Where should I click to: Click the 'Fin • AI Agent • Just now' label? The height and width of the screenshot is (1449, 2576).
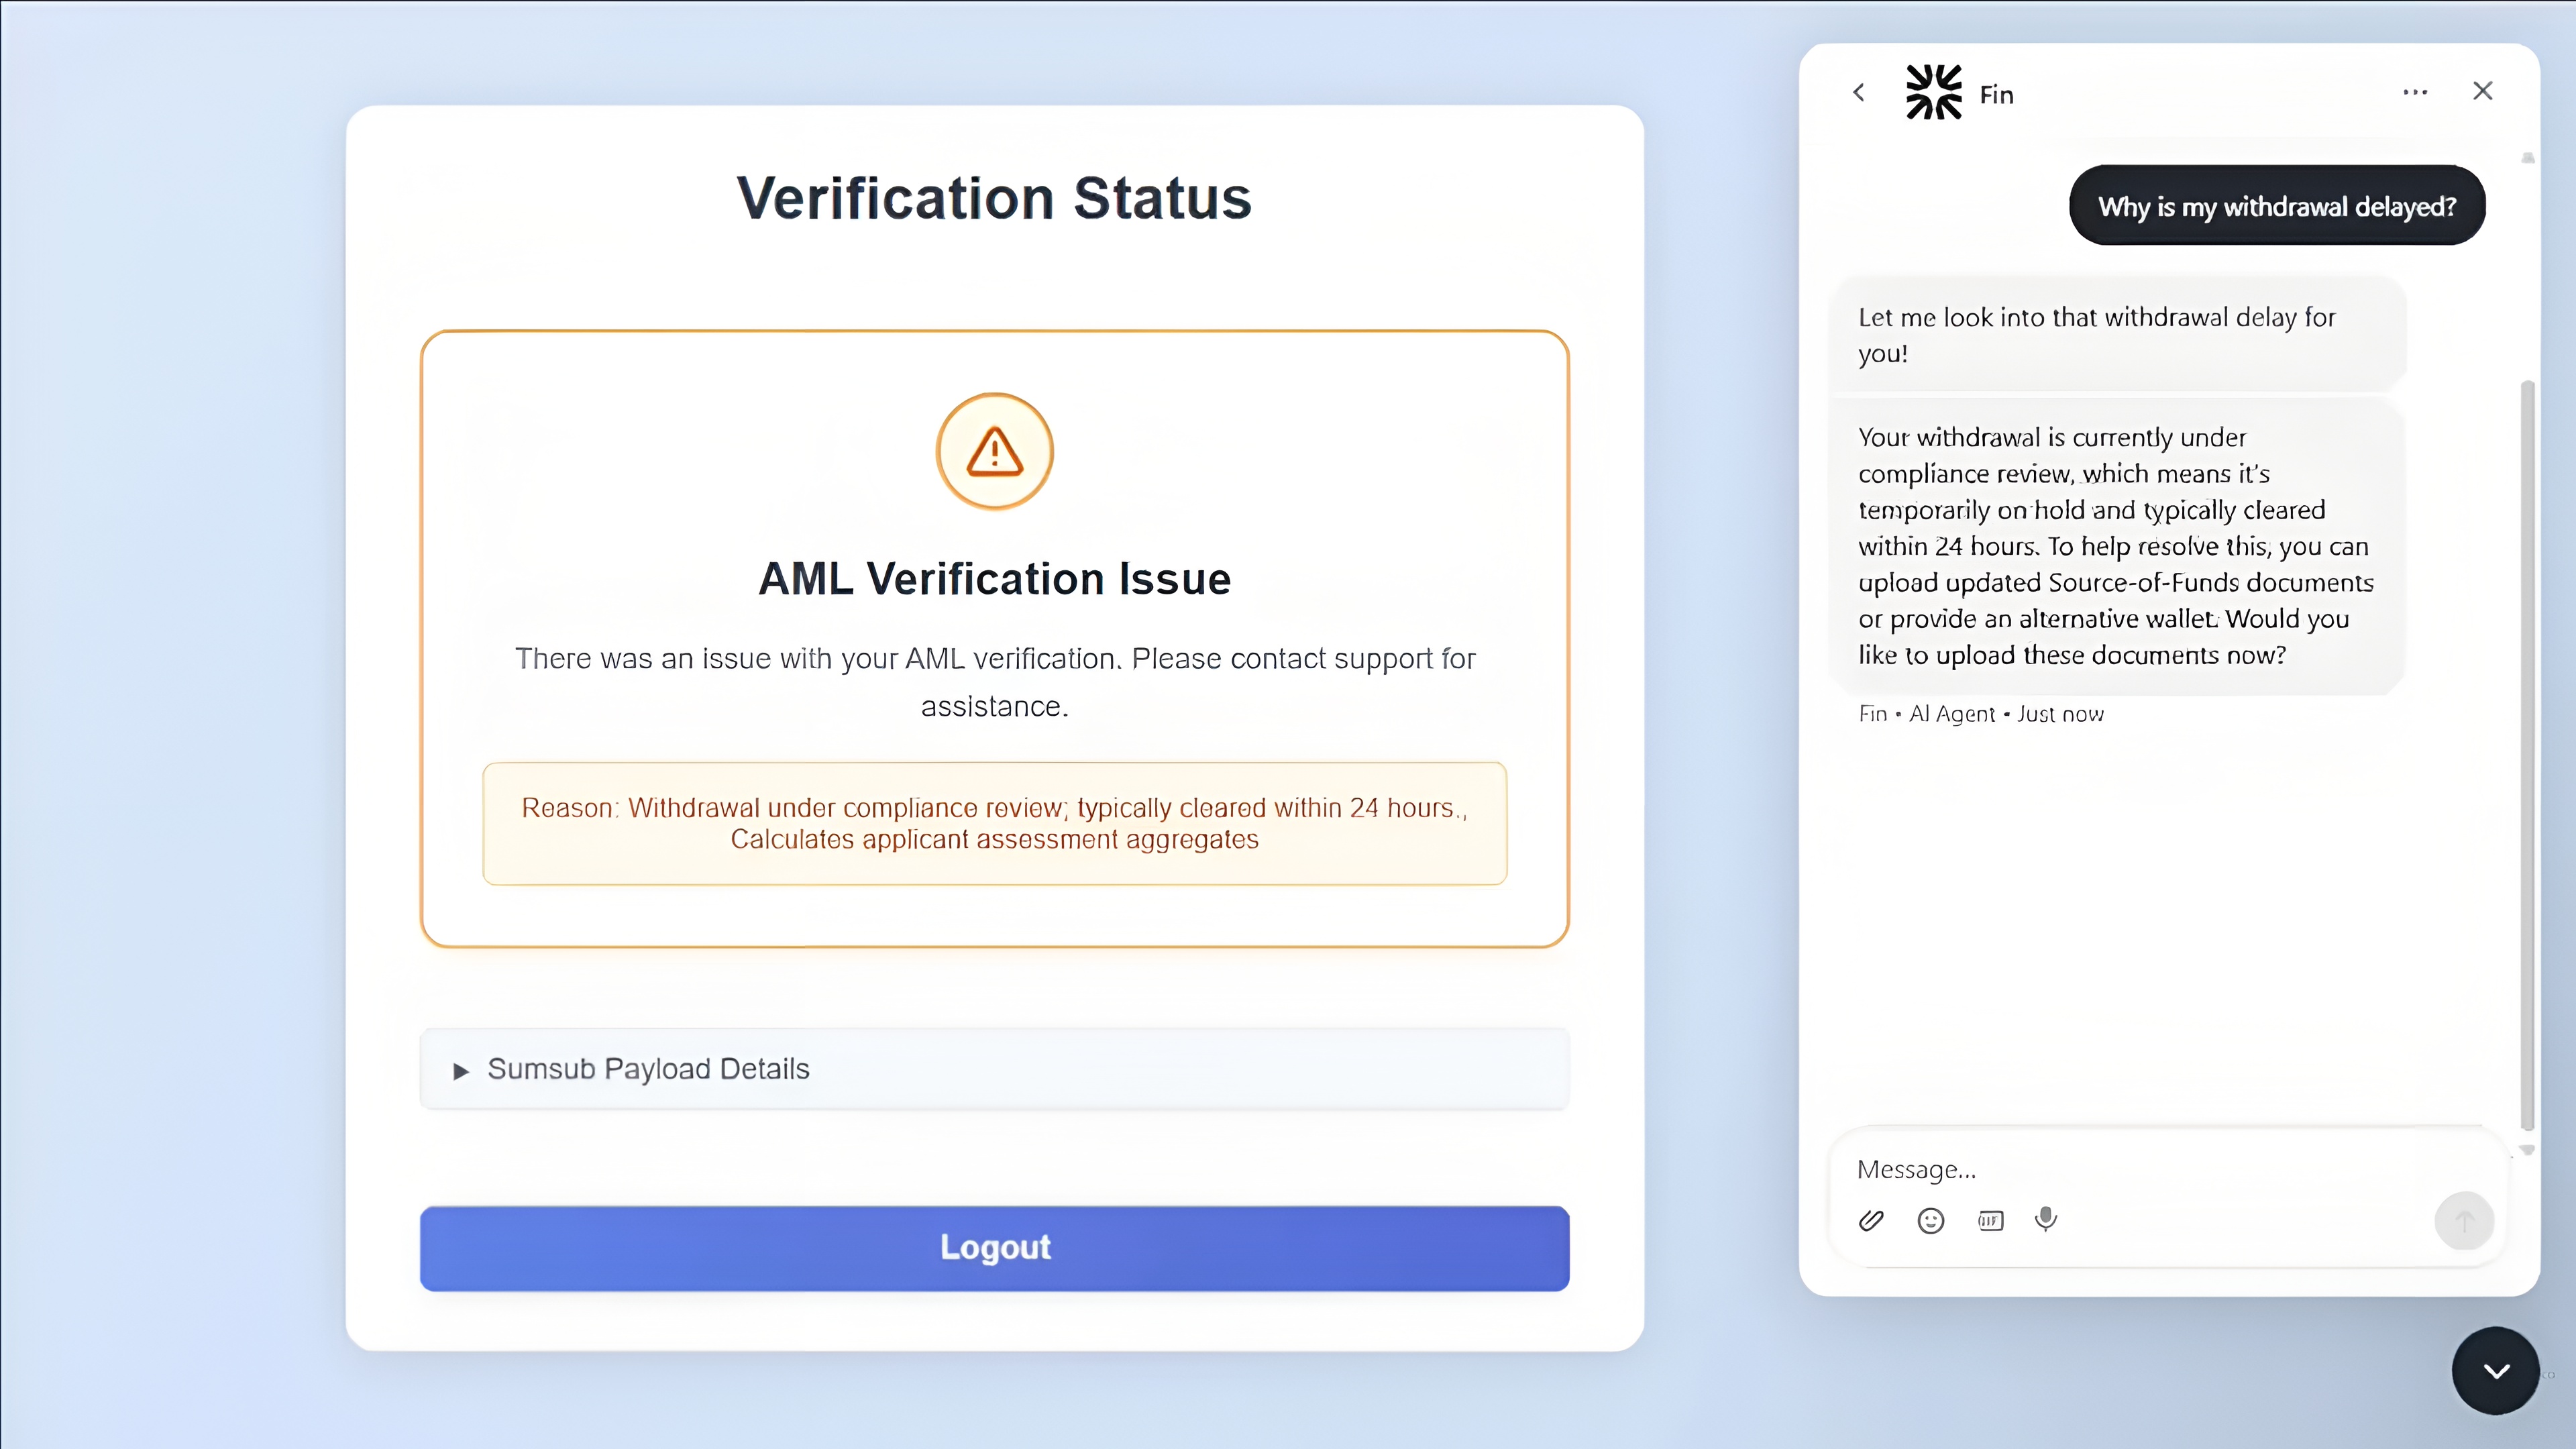coord(1981,714)
